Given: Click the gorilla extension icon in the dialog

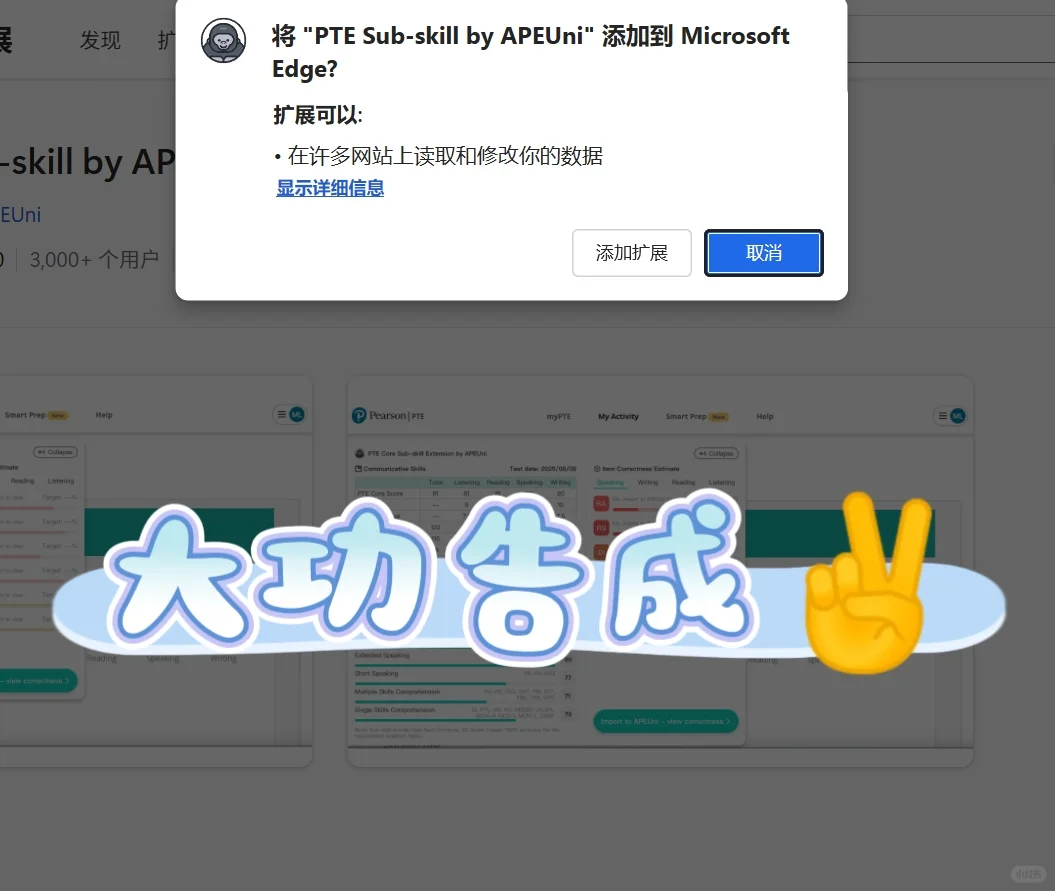Looking at the screenshot, I should point(223,41).
